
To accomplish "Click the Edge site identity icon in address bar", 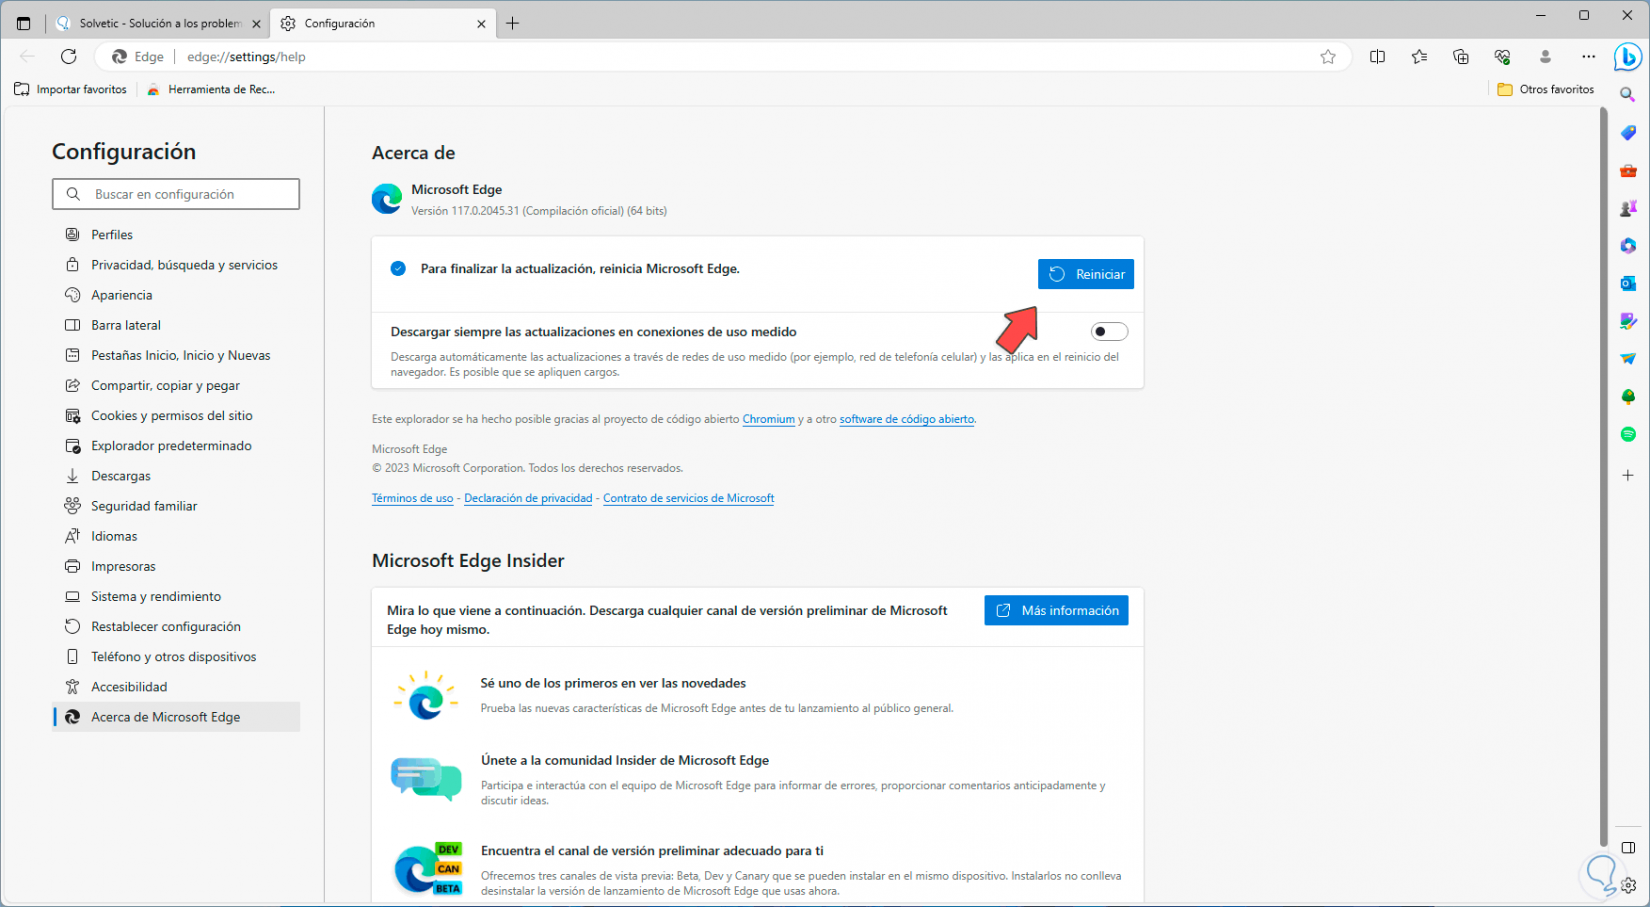I will coord(119,57).
